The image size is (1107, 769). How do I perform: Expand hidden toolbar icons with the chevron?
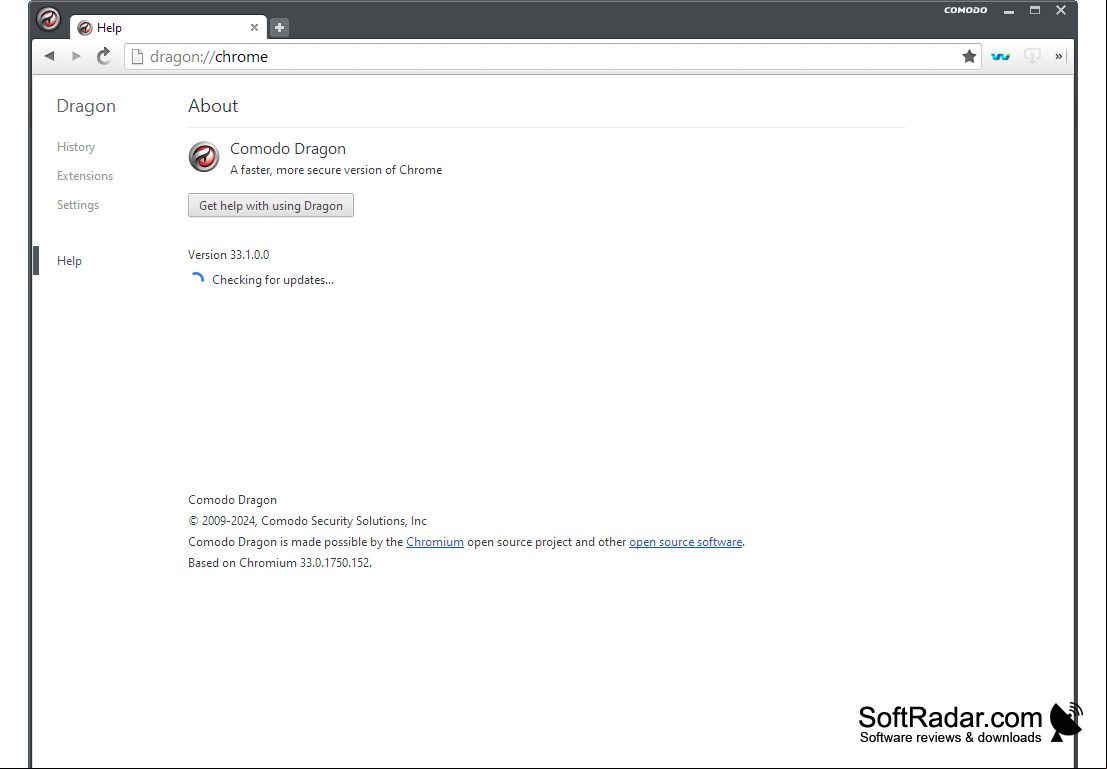1058,56
